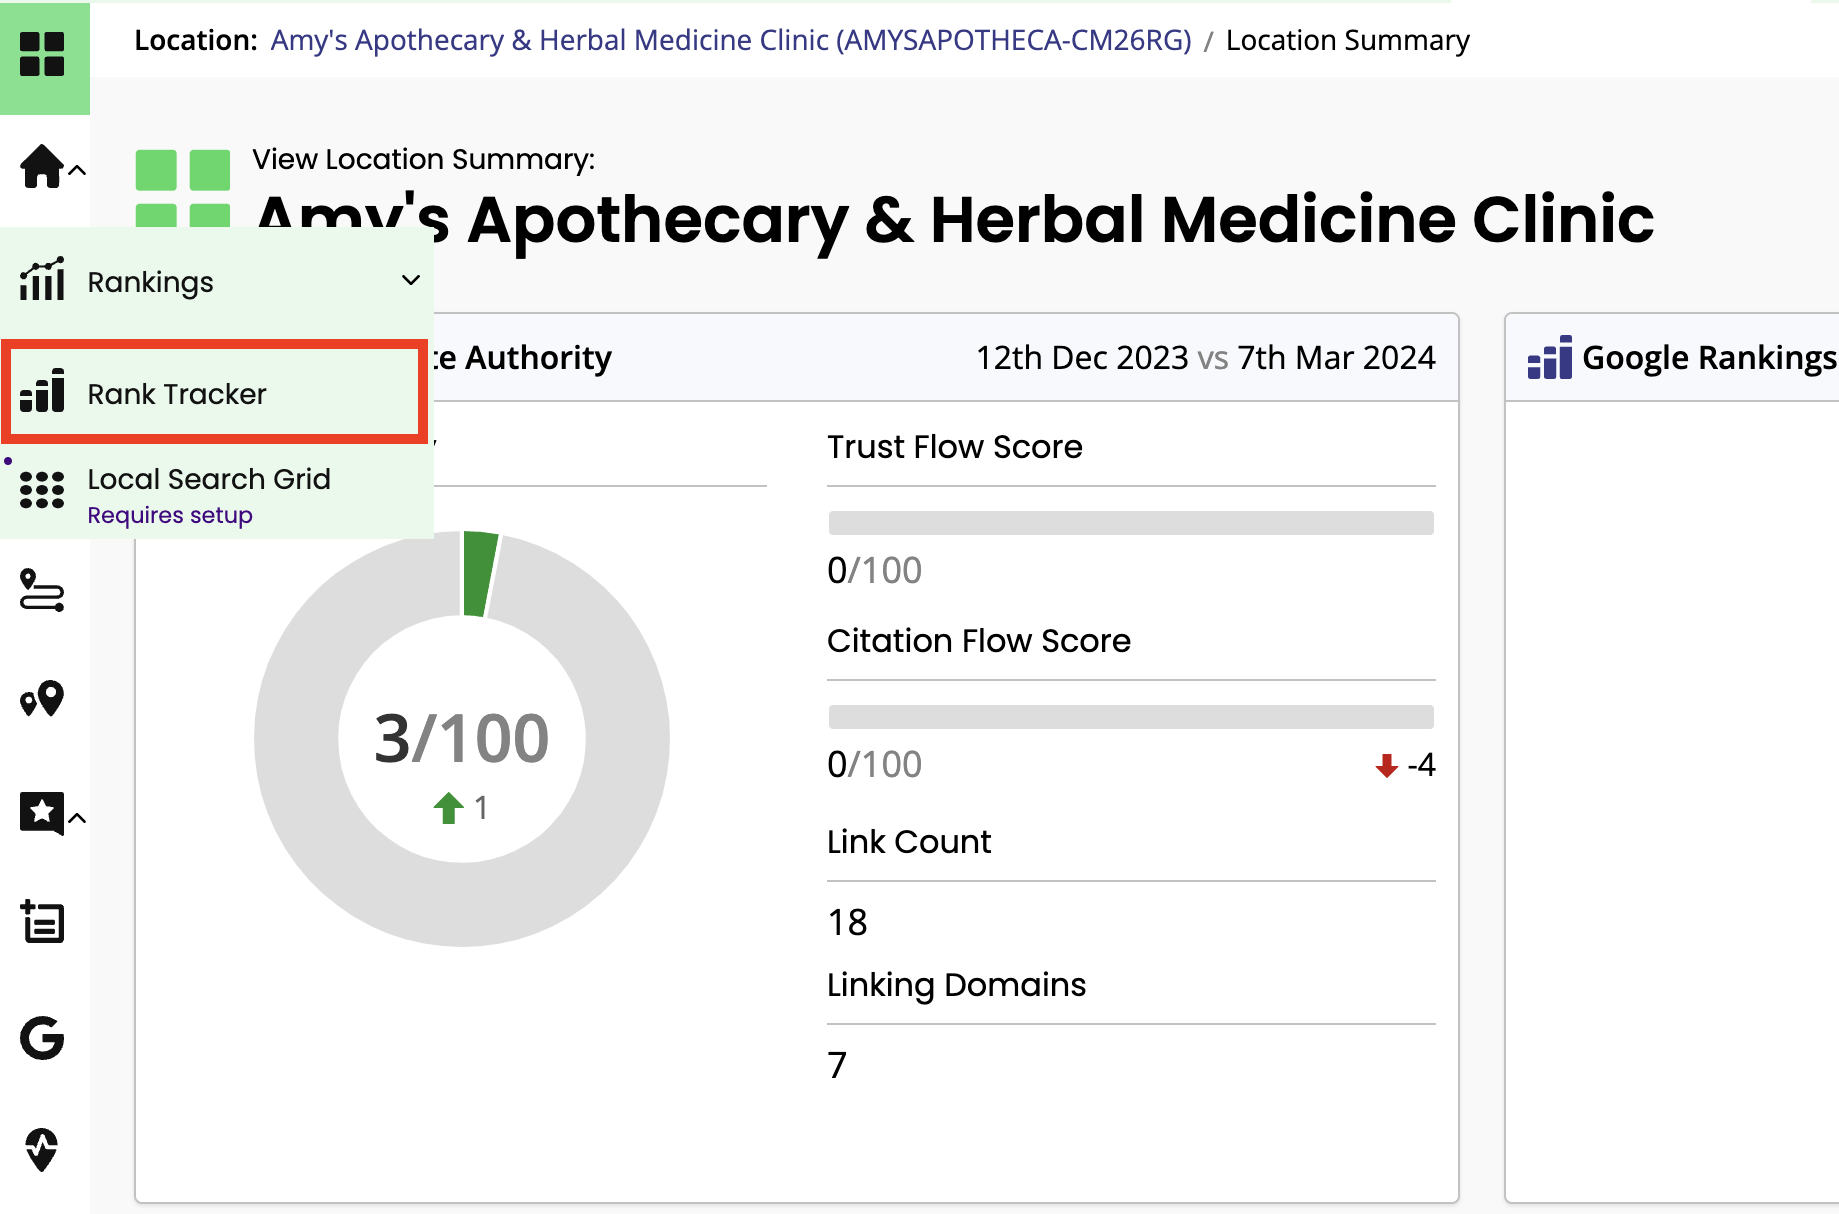Click the Citation Flow Score progress bar
The image size is (1839, 1214).
(1131, 716)
